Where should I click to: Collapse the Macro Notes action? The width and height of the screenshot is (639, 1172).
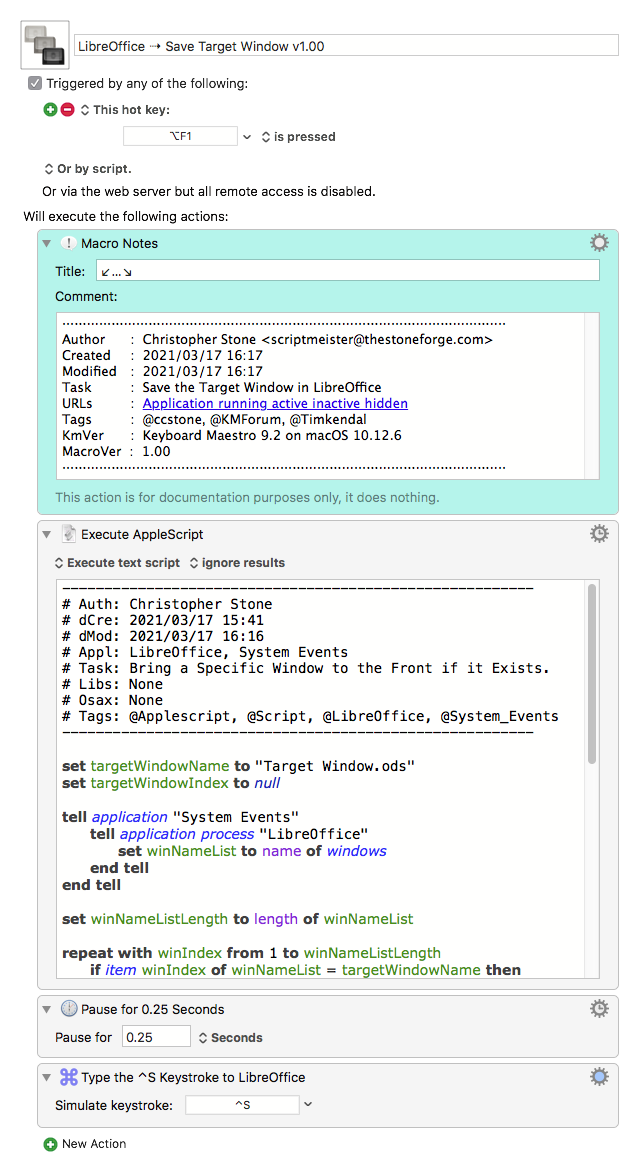click(47, 244)
